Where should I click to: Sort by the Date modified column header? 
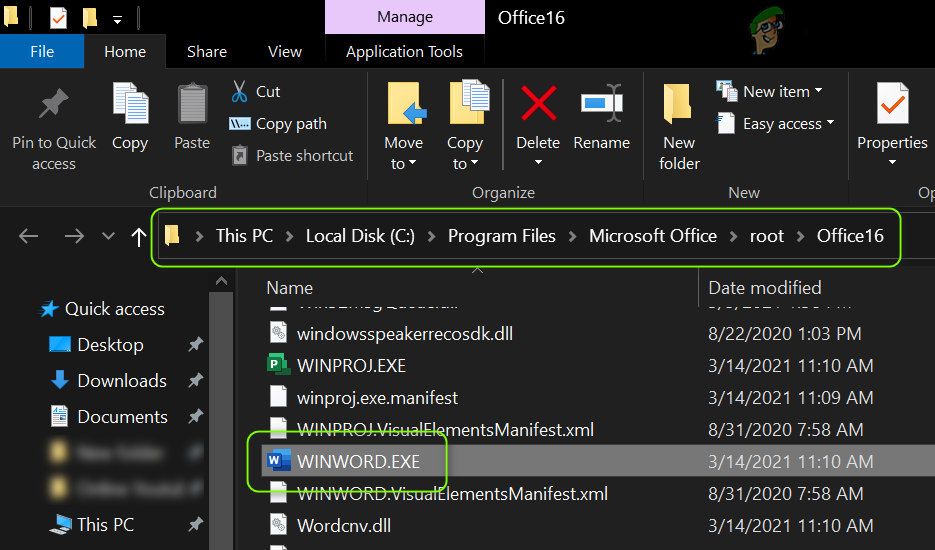(x=765, y=287)
